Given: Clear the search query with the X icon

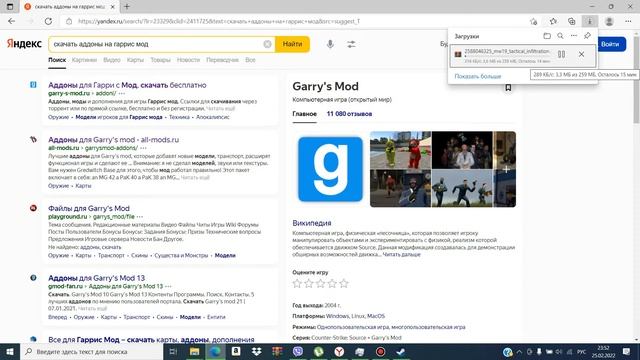Looking at the screenshot, I should click(267, 44).
